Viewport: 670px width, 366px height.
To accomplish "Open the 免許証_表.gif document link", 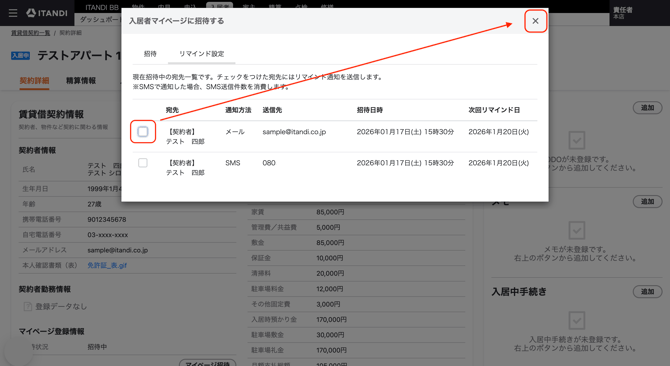I will (107, 265).
